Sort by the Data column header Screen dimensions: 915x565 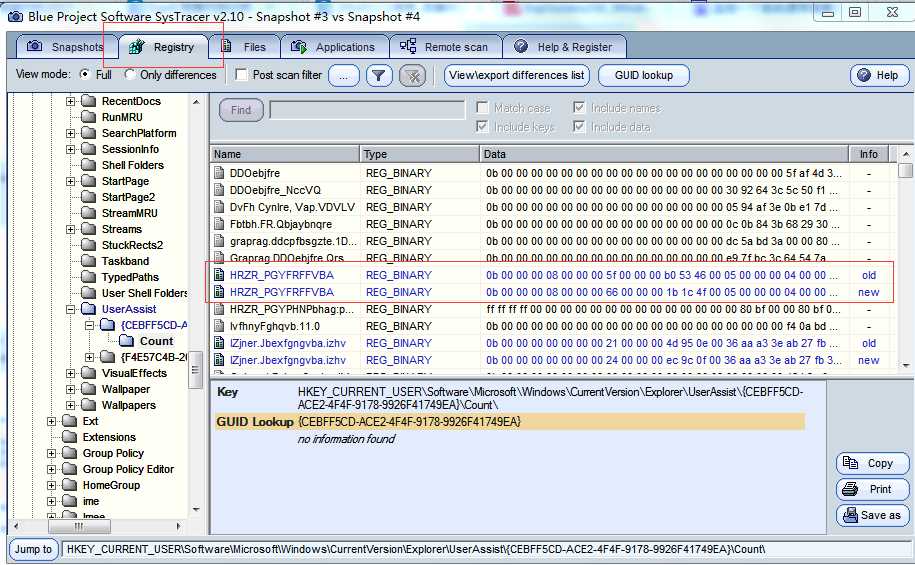click(x=664, y=154)
